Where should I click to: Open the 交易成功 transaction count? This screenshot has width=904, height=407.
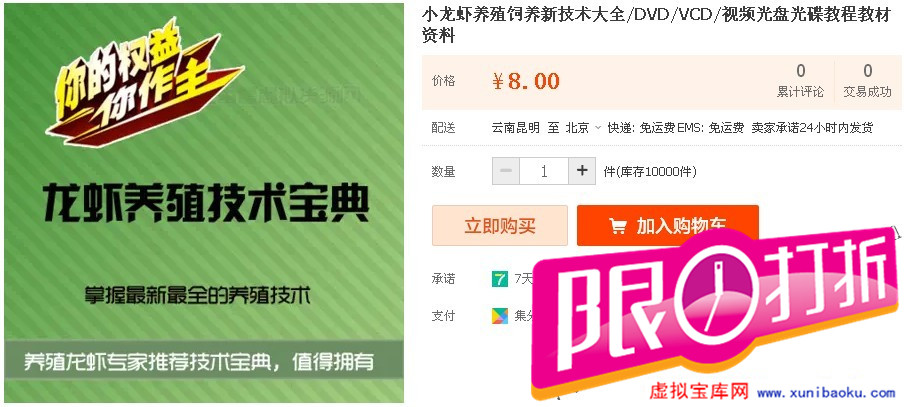click(x=867, y=81)
